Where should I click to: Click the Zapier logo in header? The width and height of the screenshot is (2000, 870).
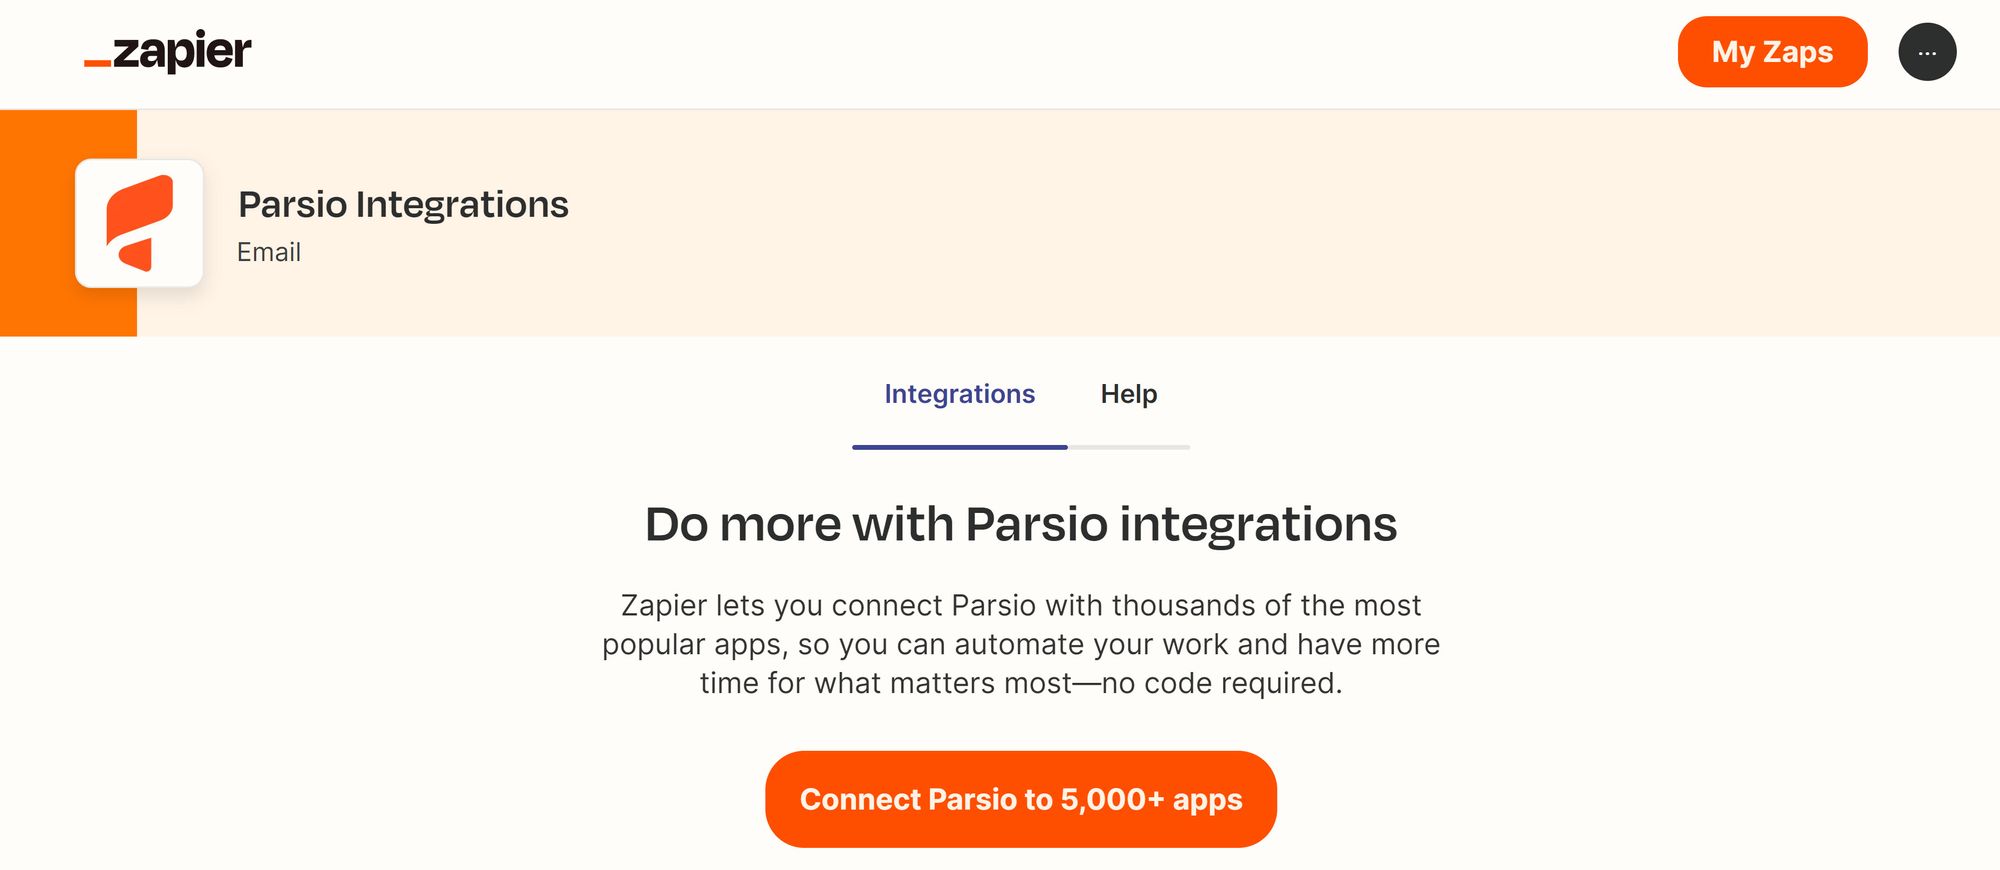168,52
